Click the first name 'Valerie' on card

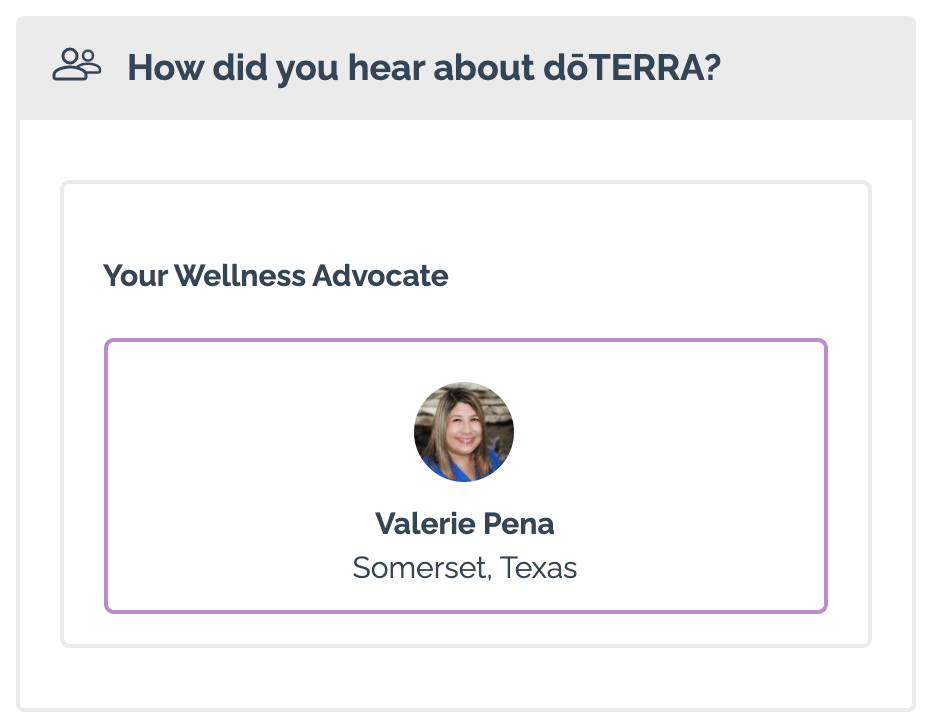click(425, 524)
